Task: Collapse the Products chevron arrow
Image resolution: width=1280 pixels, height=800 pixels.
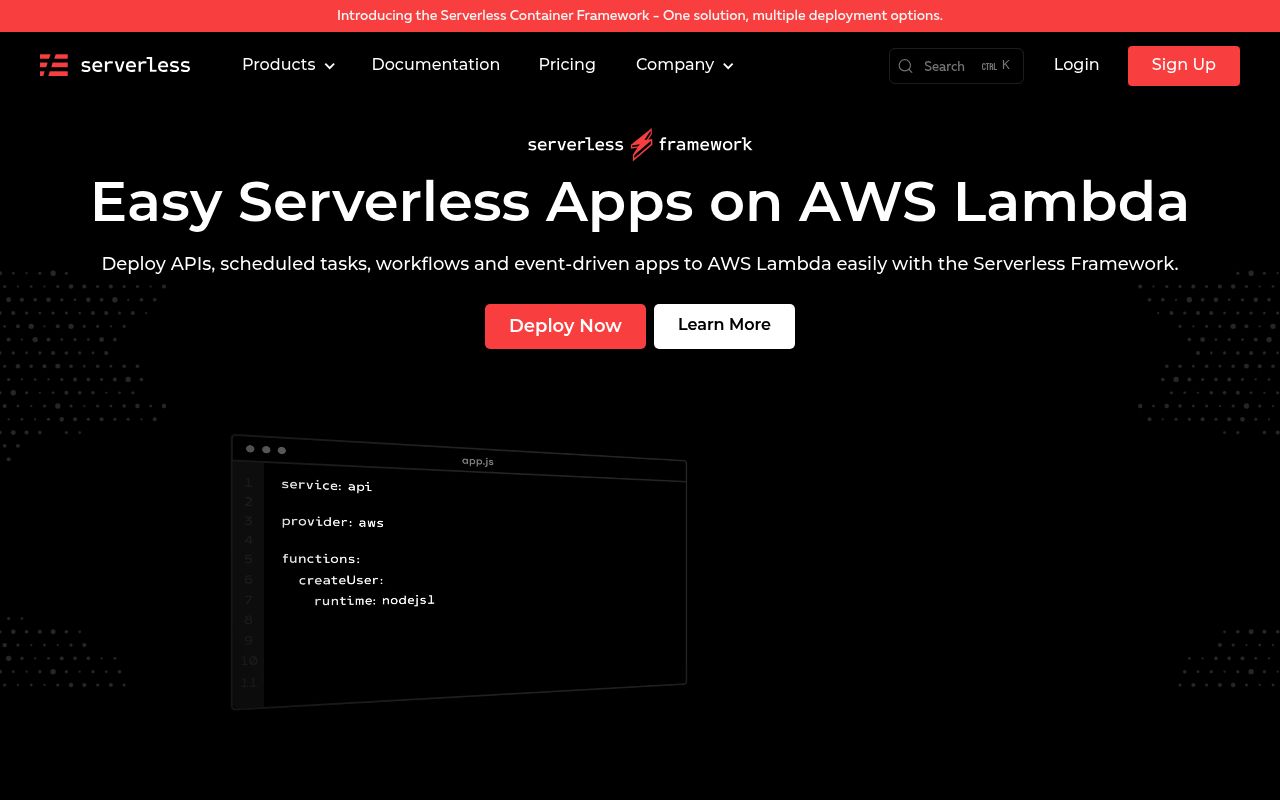Action: click(x=329, y=66)
